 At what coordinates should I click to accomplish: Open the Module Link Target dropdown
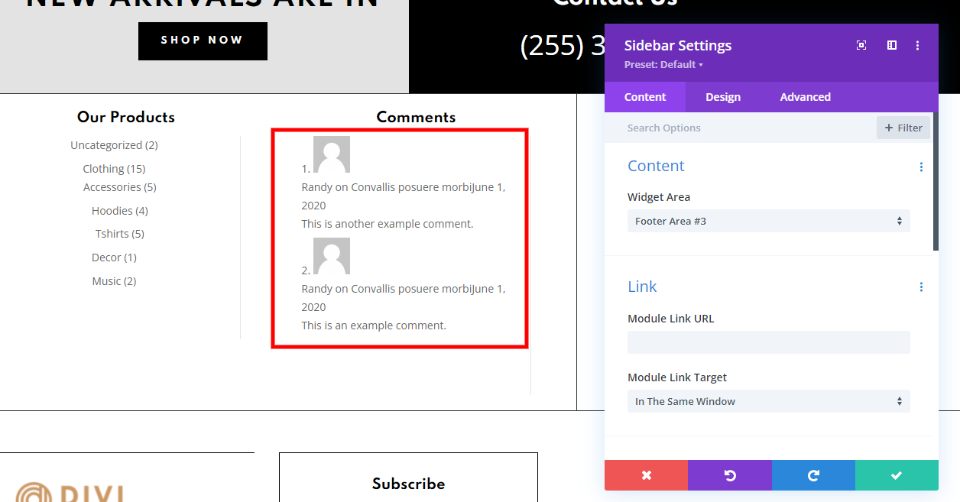coord(768,402)
